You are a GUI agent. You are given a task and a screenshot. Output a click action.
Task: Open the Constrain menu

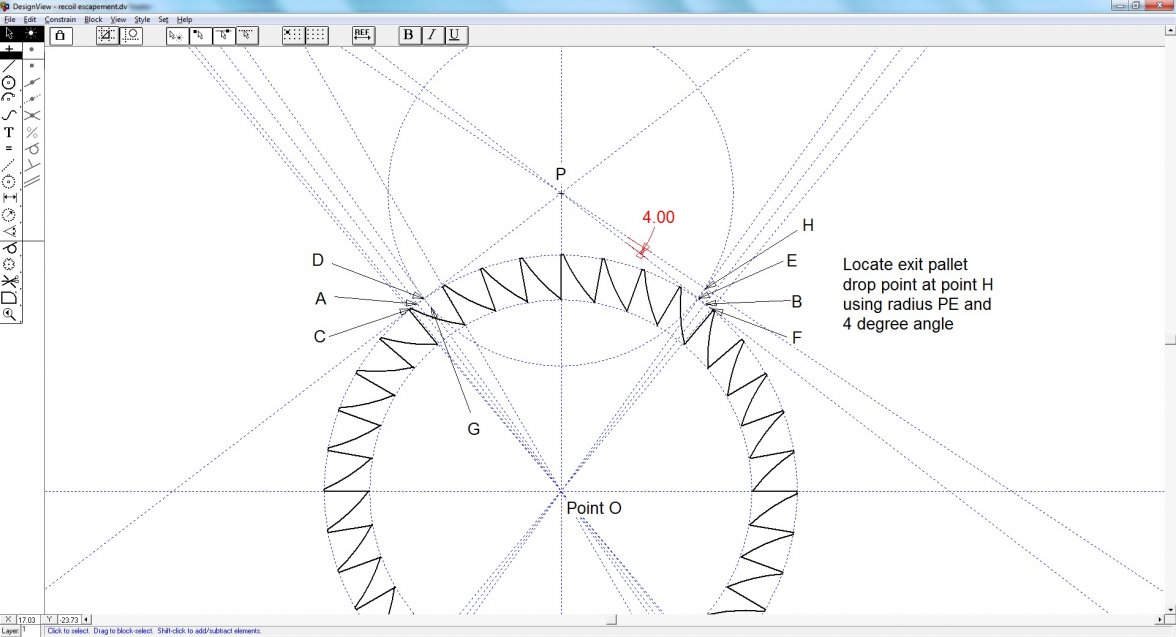point(60,19)
